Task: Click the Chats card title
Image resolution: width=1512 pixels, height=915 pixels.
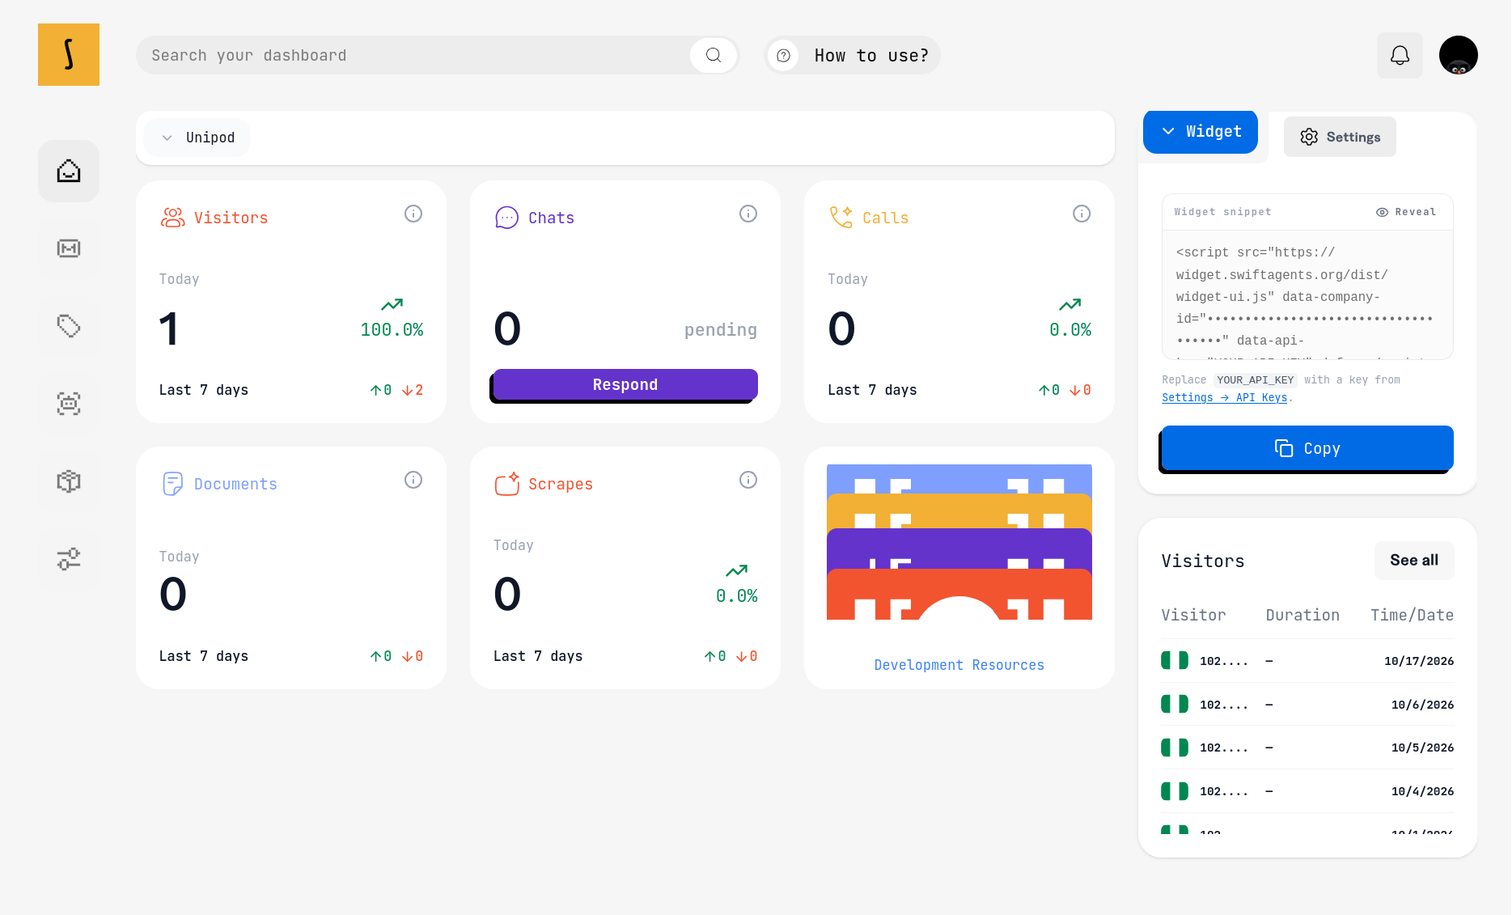Action: 551,218
